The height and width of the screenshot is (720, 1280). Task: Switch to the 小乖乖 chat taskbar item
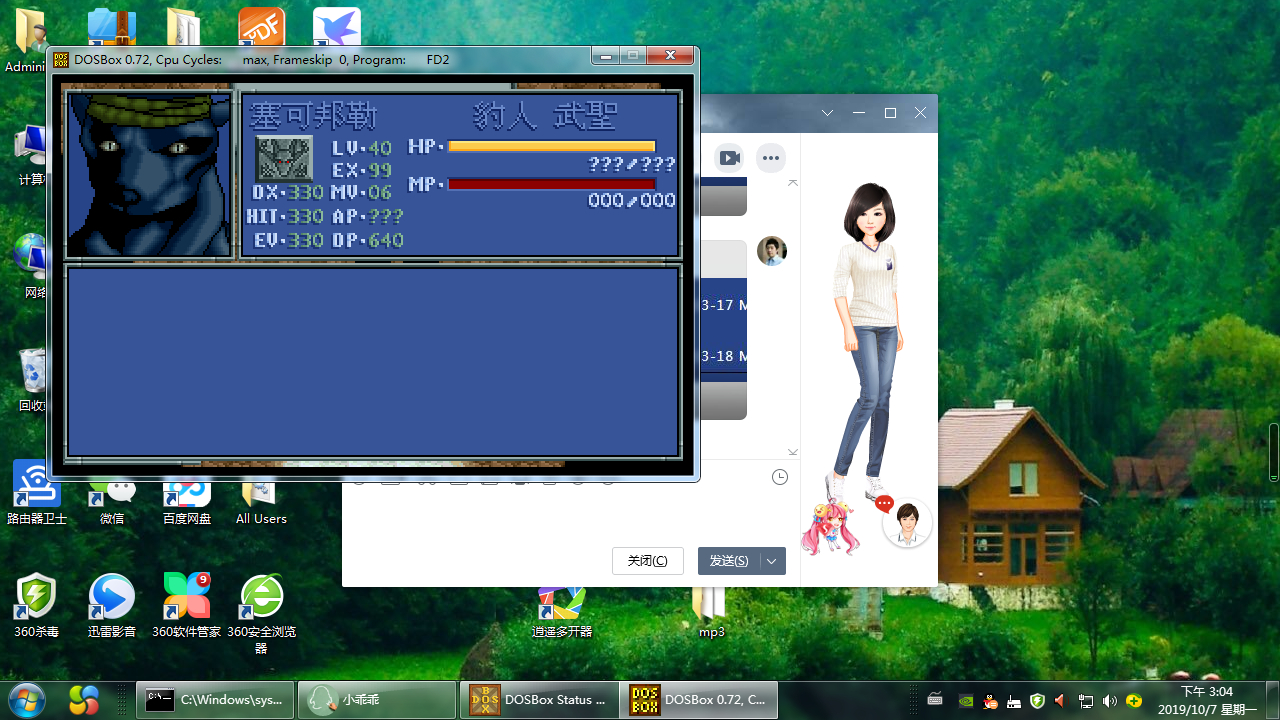pos(377,700)
